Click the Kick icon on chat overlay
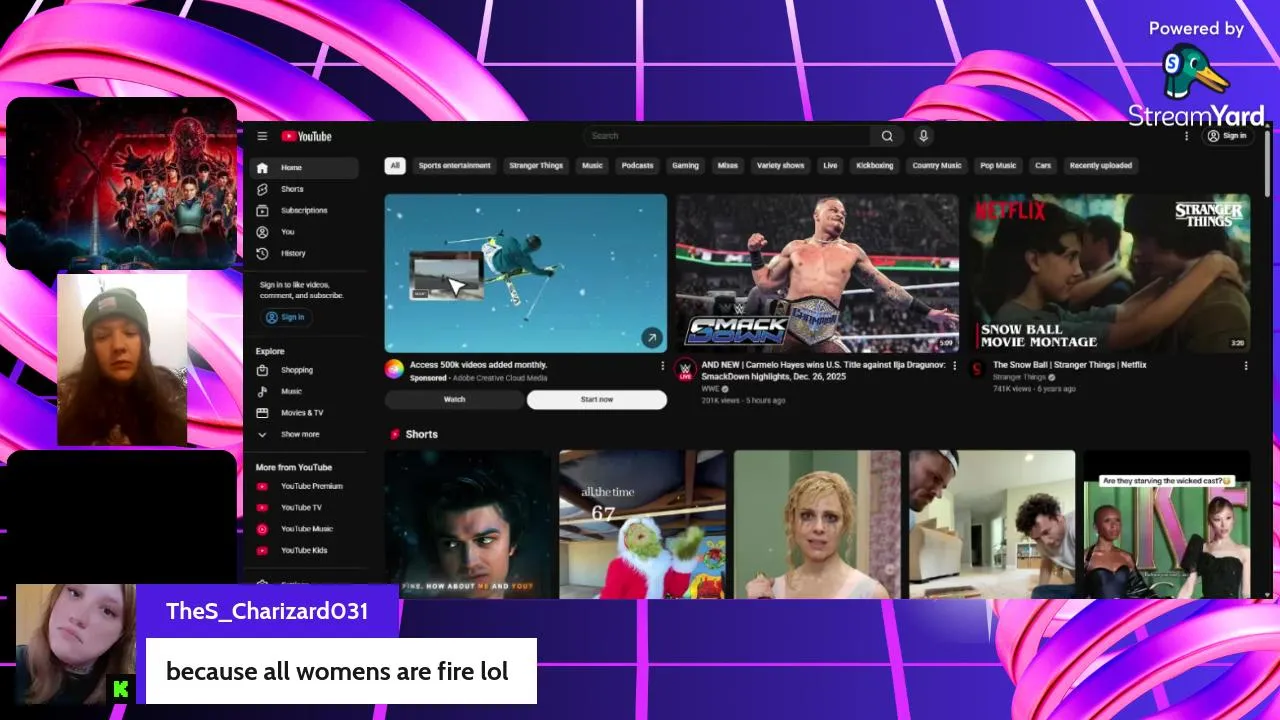The image size is (1280, 720). click(121, 688)
